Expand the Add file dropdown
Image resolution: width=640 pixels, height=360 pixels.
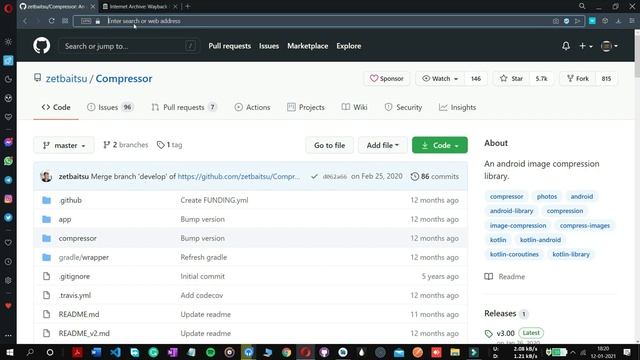(x=382, y=145)
